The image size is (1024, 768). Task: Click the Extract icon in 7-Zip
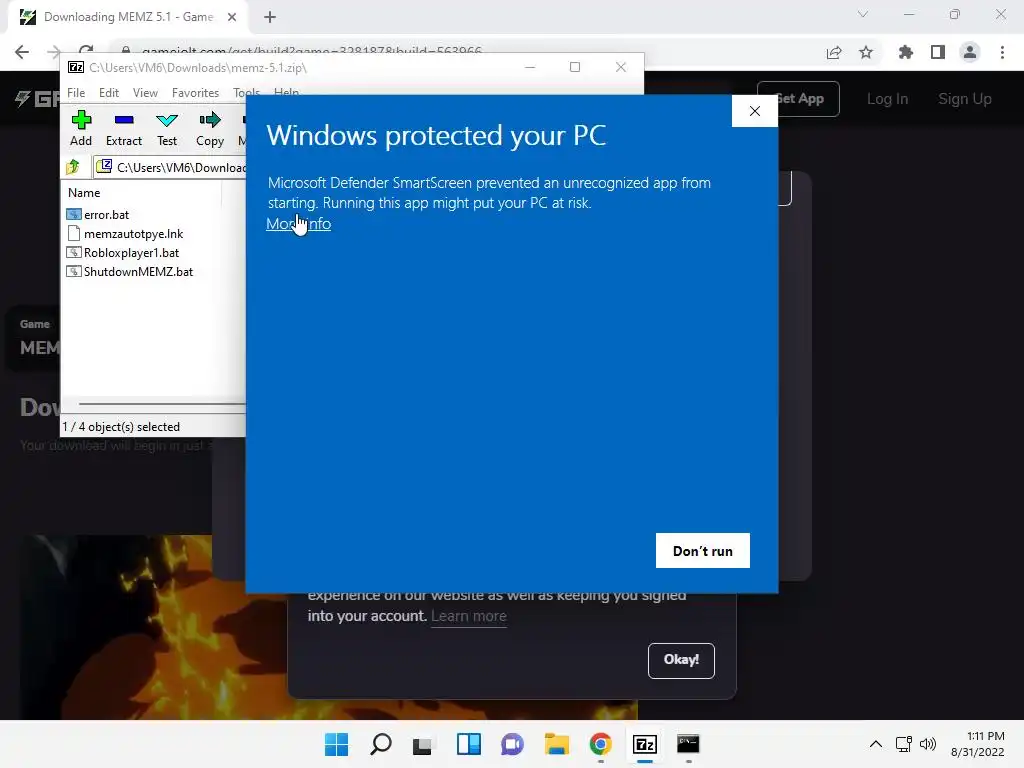pos(123,120)
